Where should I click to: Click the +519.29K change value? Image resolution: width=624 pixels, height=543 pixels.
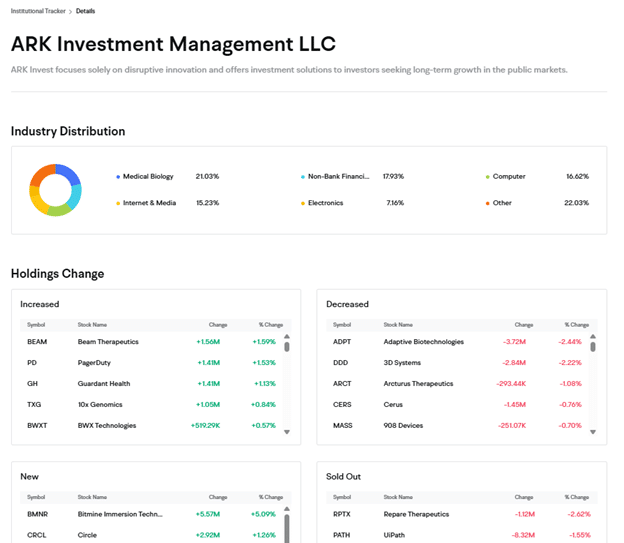(x=205, y=426)
